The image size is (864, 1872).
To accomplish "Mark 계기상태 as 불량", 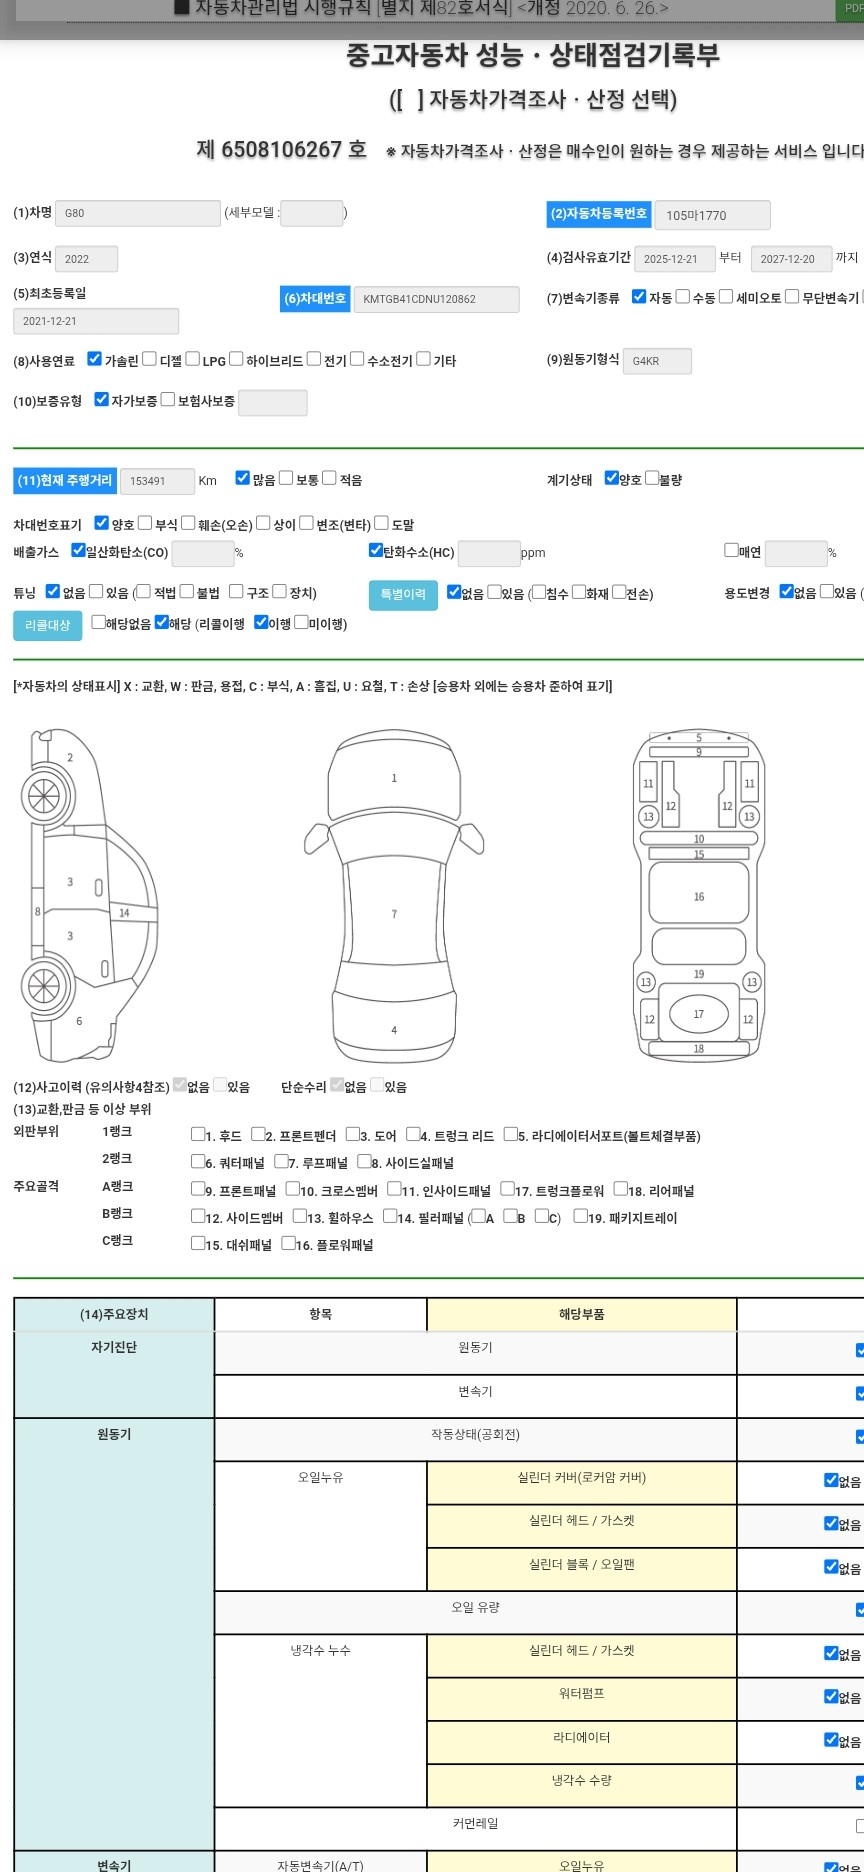I will (x=652, y=478).
